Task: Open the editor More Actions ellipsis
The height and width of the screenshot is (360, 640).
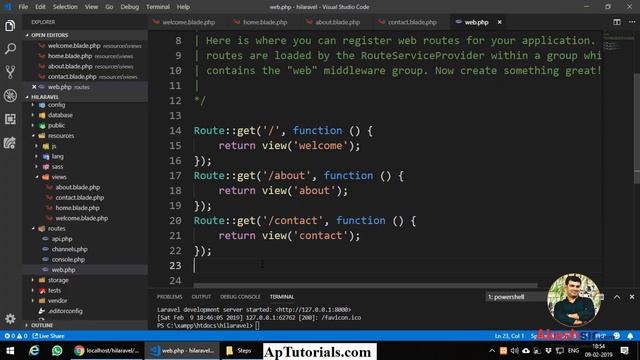Action: click(x=631, y=22)
